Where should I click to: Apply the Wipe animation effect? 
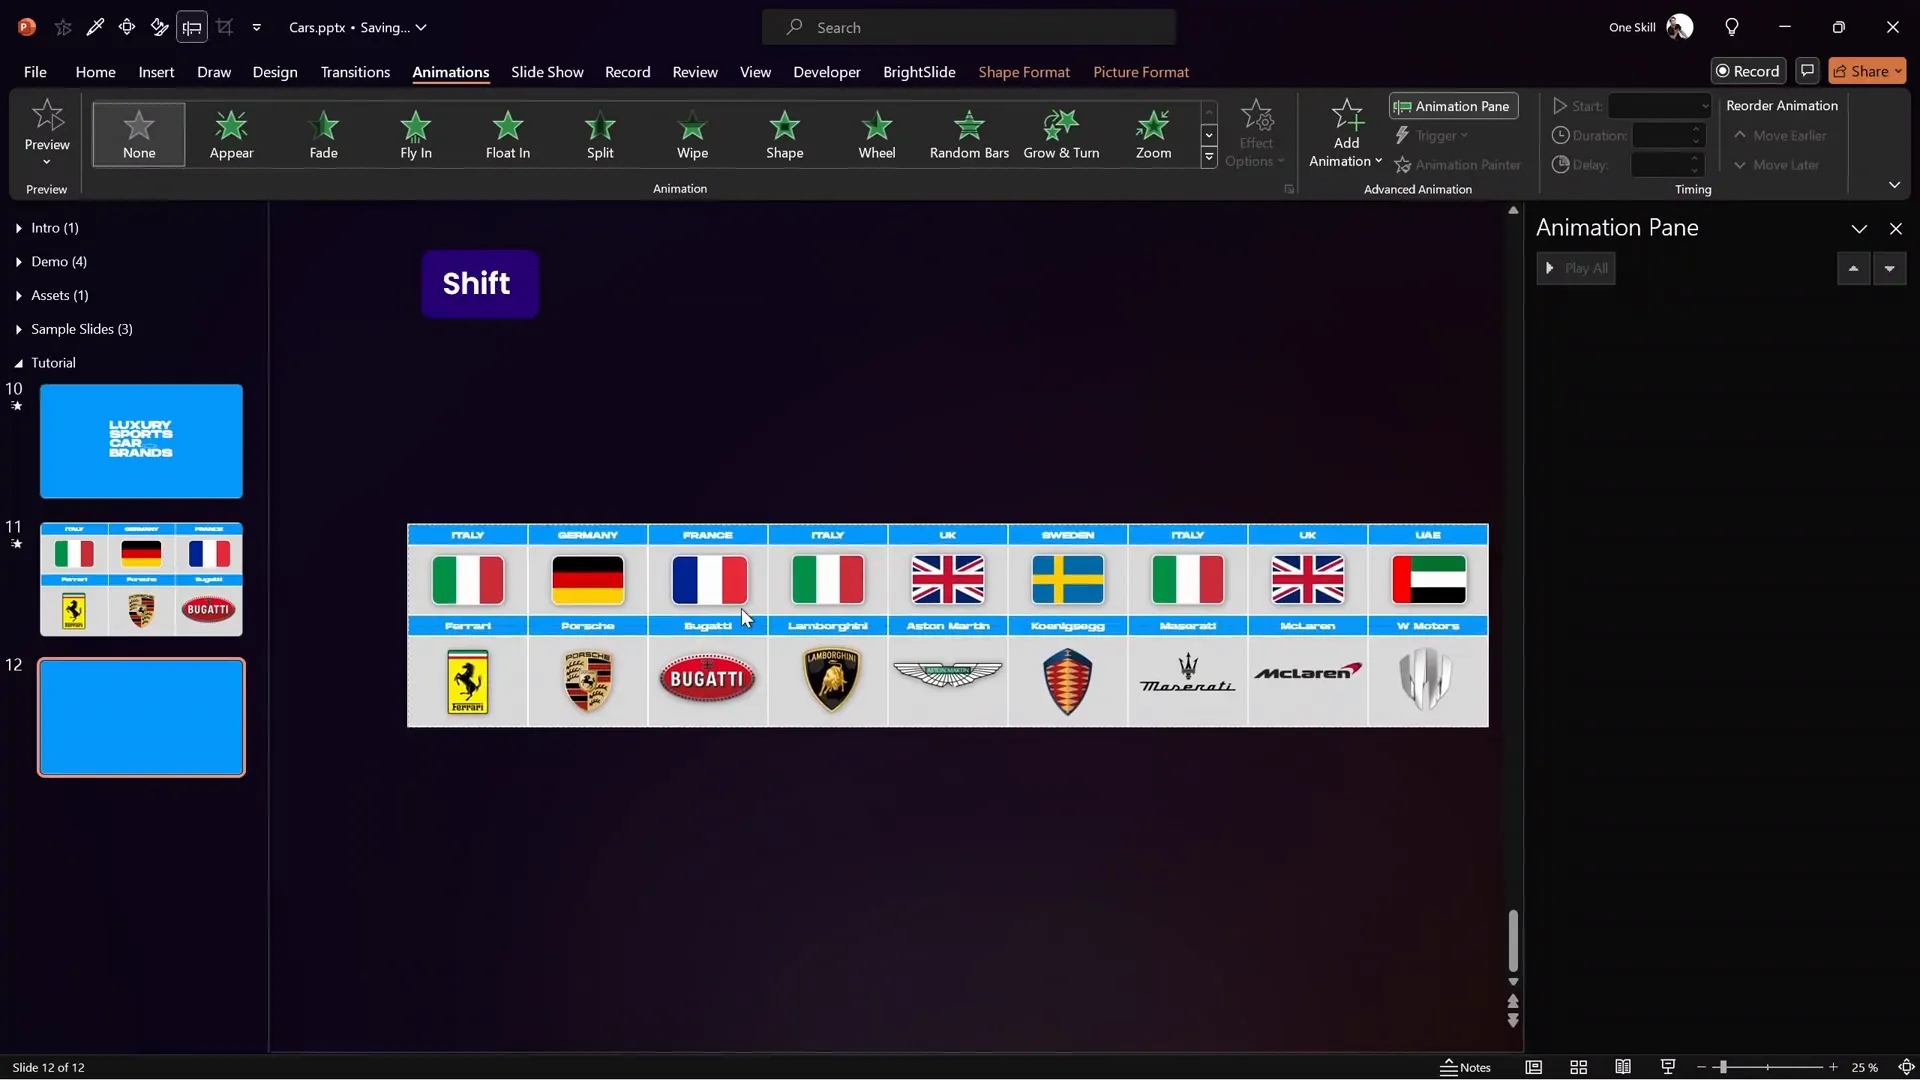click(692, 134)
